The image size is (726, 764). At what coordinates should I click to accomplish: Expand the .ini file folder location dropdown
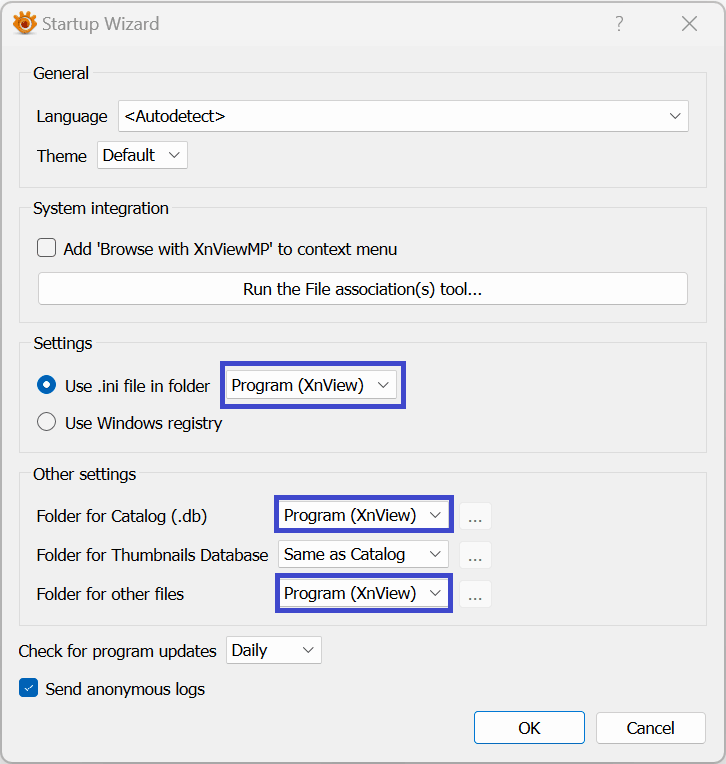(313, 385)
